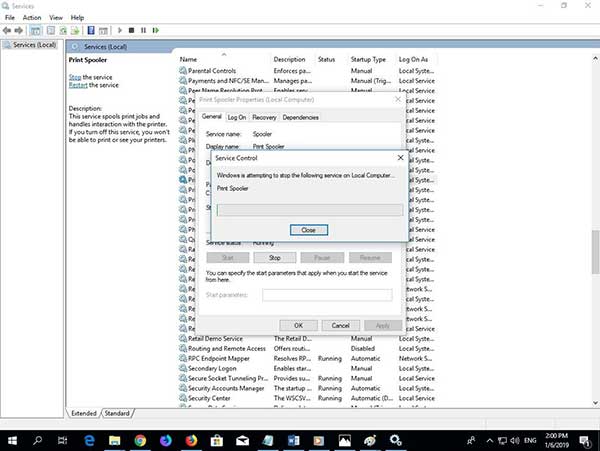Open Settings gear on taskbar
The image size is (600, 451).
coord(395,441)
